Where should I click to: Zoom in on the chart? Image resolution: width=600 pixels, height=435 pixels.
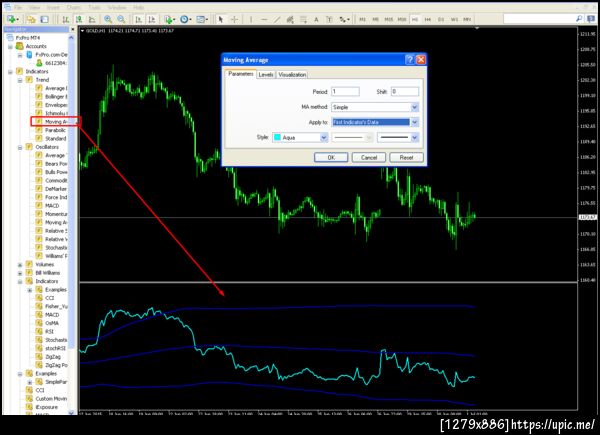pyautogui.click(x=108, y=19)
